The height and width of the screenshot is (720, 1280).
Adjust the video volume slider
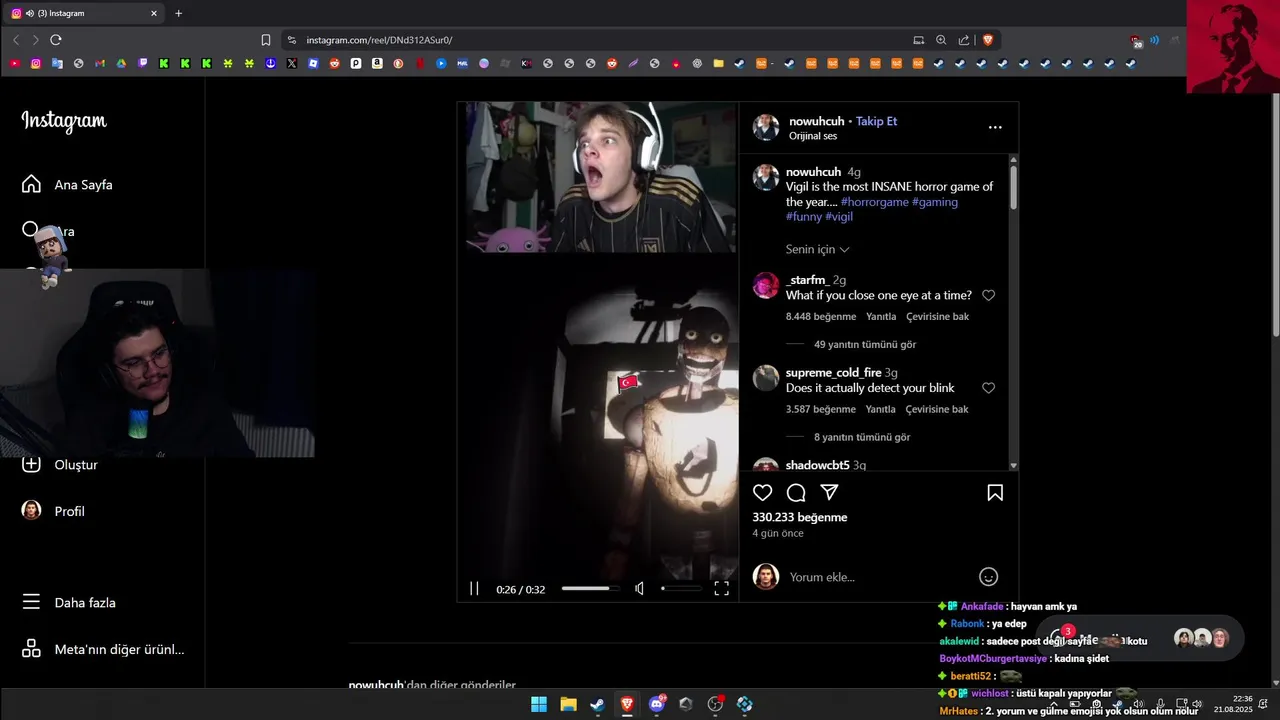[x=681, y=589]
